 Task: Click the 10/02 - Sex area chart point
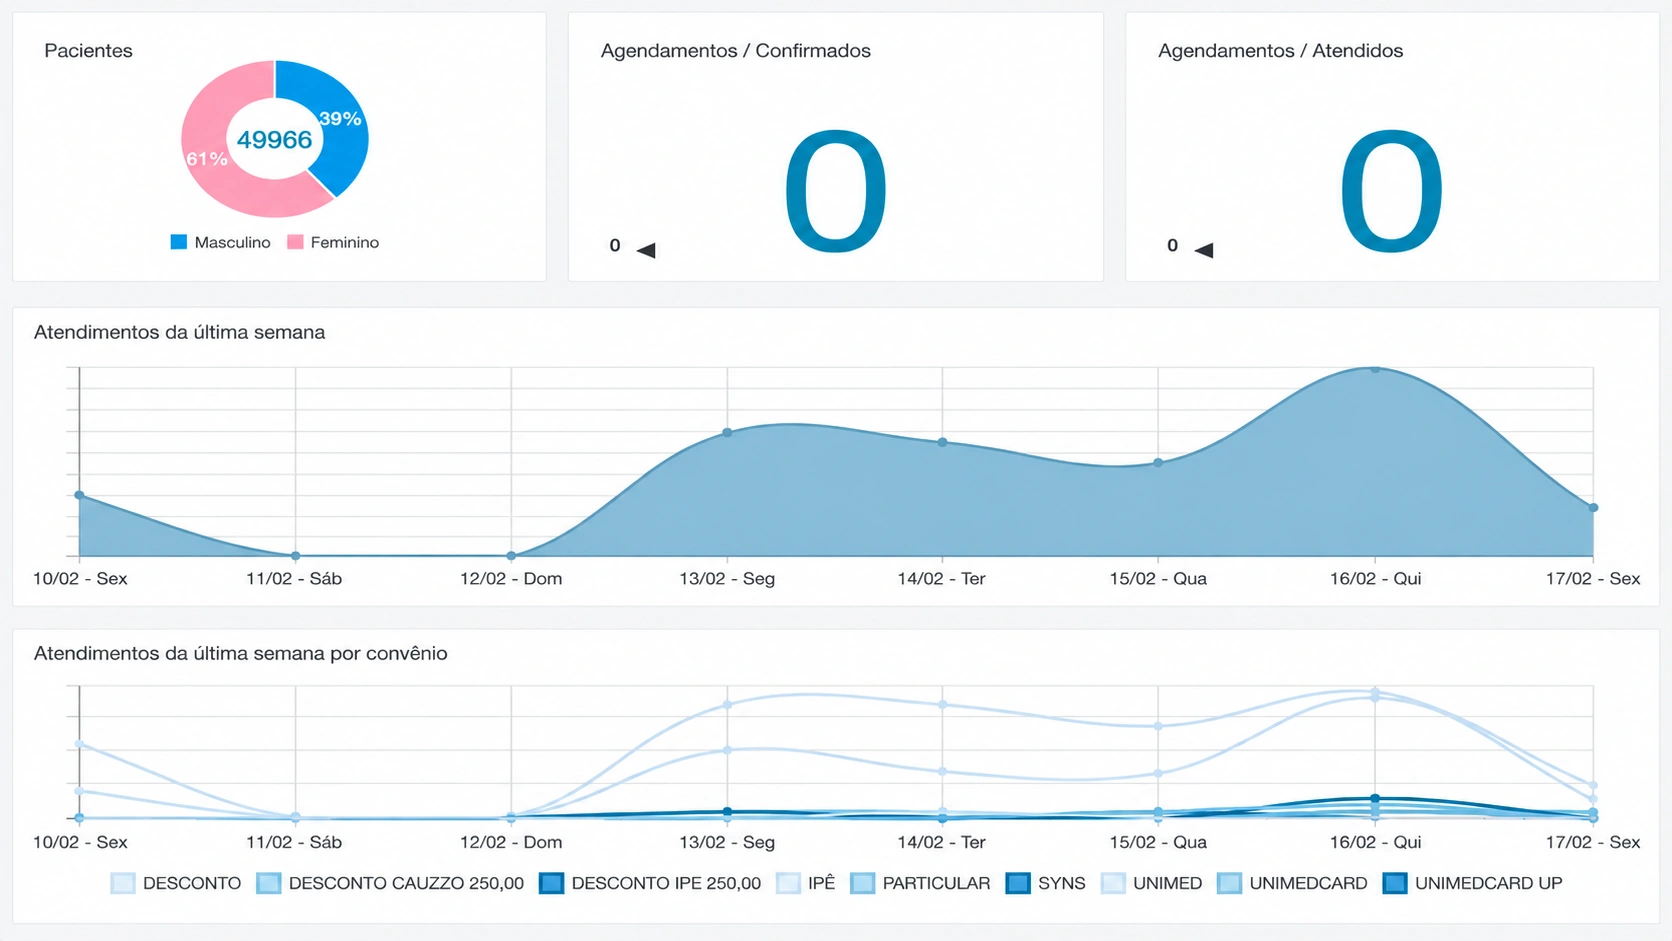[80, 495]
